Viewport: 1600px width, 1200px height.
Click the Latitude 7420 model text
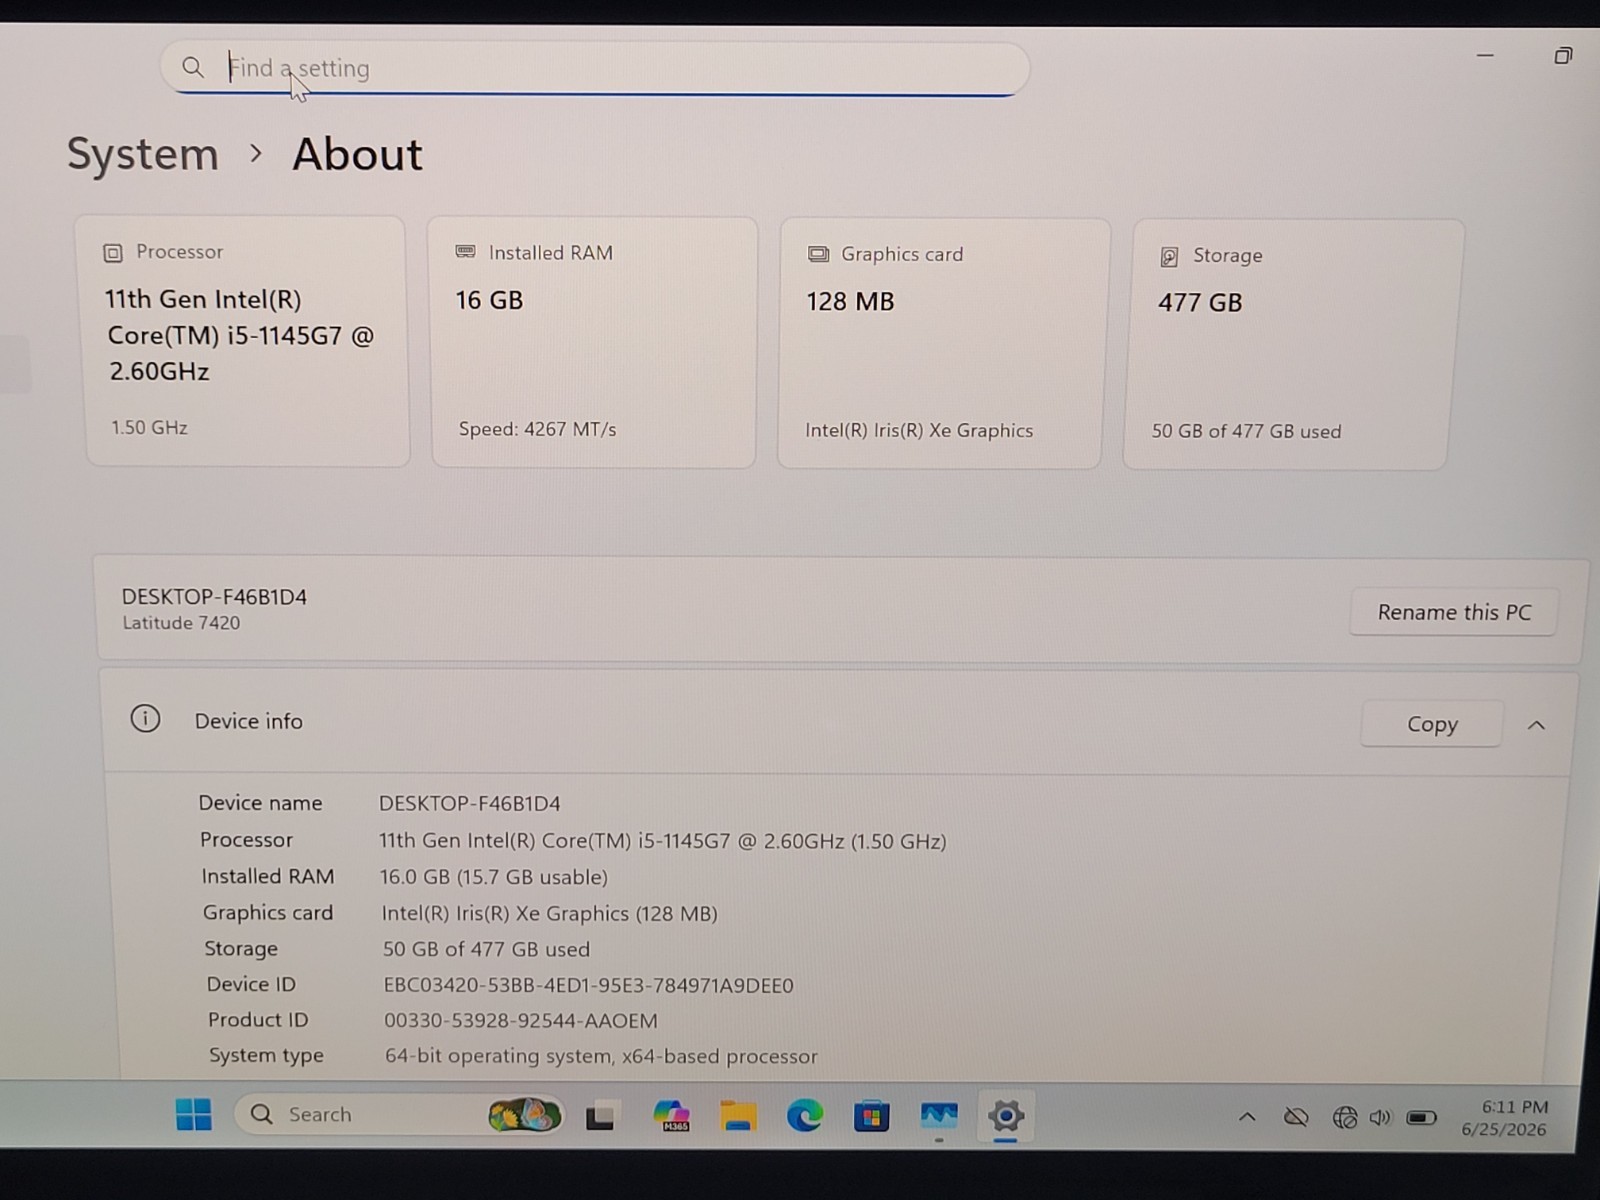click(181, 623)
